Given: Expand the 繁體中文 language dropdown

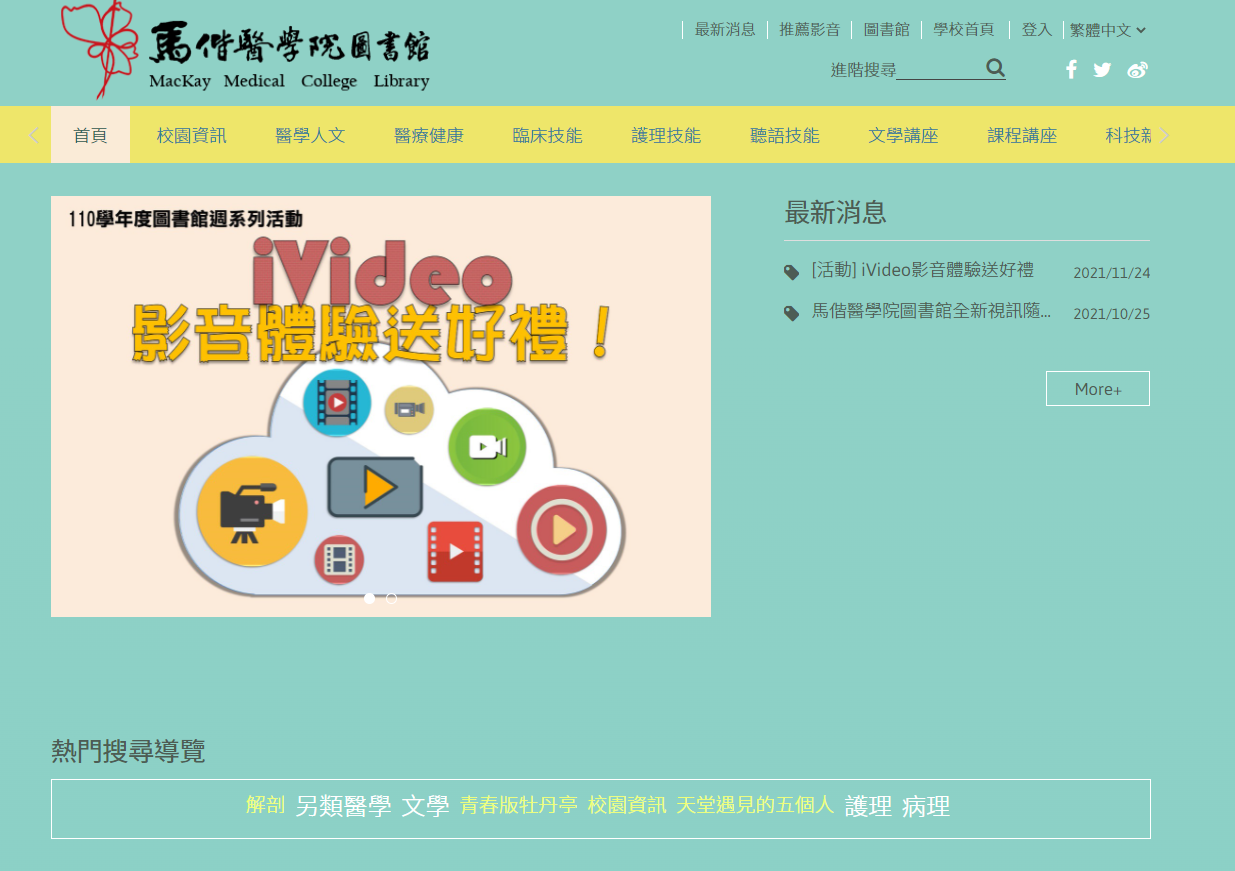Looking at the screenshot, I should tap(1107, 30).
